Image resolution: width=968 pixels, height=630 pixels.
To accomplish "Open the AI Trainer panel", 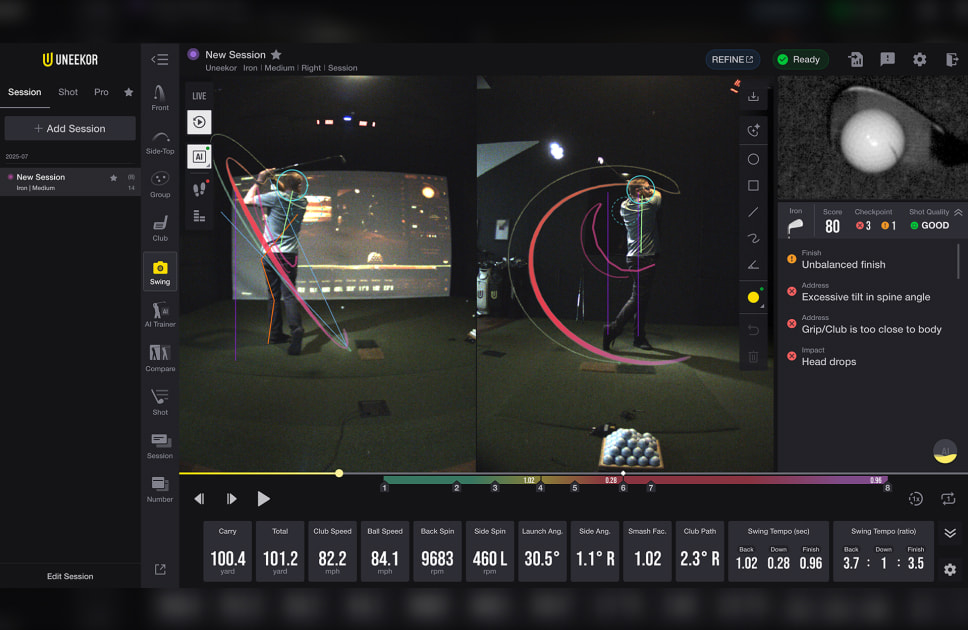I will (x=160, y=314).
